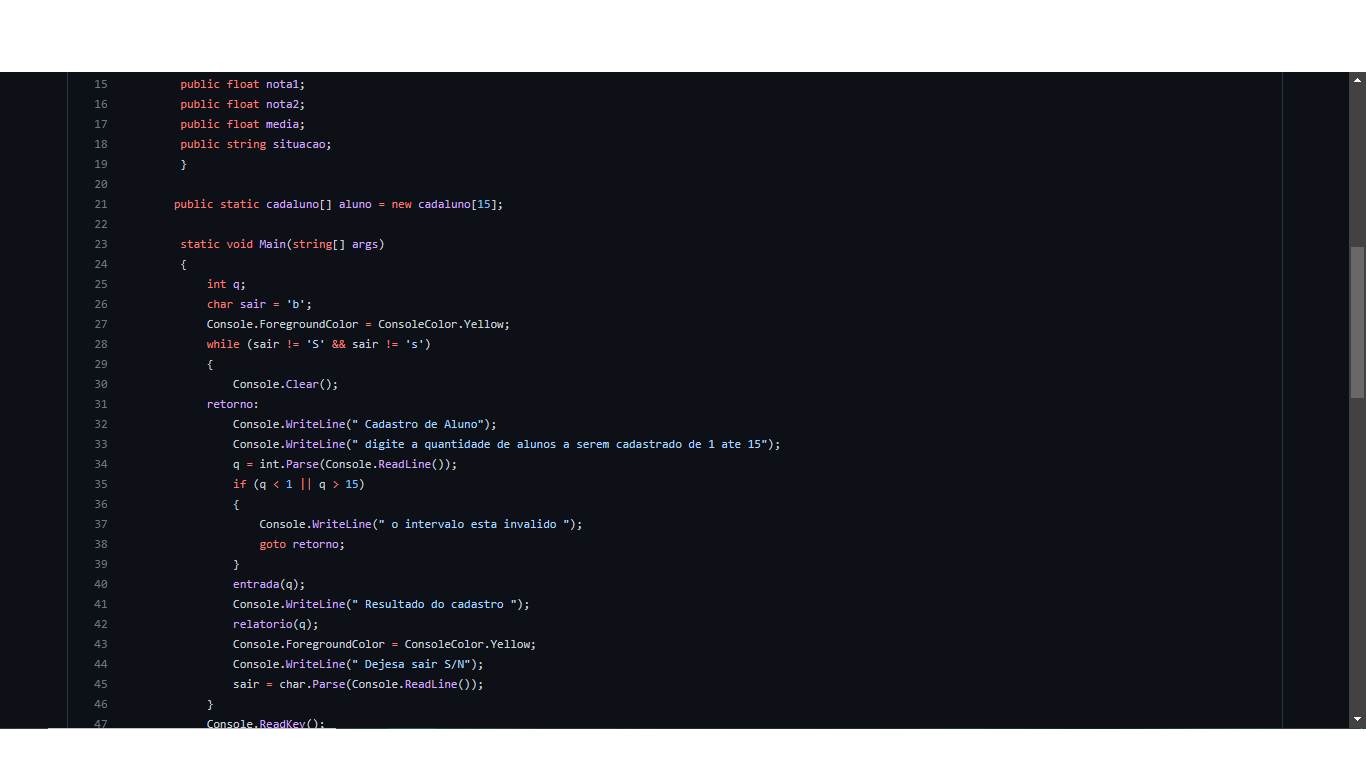Screen dimensions: 1366x768
Task: Click the 'relatorio(q);' call
Action: (276, 624)
